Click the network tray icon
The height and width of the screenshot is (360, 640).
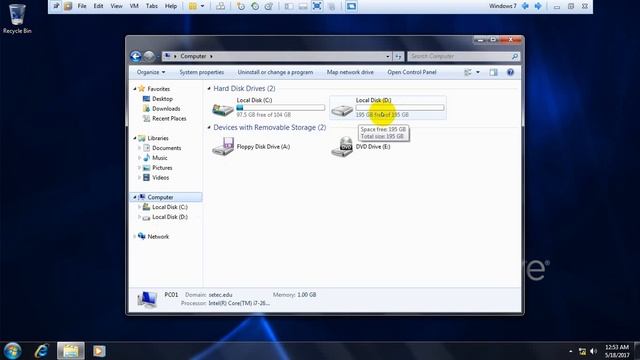coord(582,351)
